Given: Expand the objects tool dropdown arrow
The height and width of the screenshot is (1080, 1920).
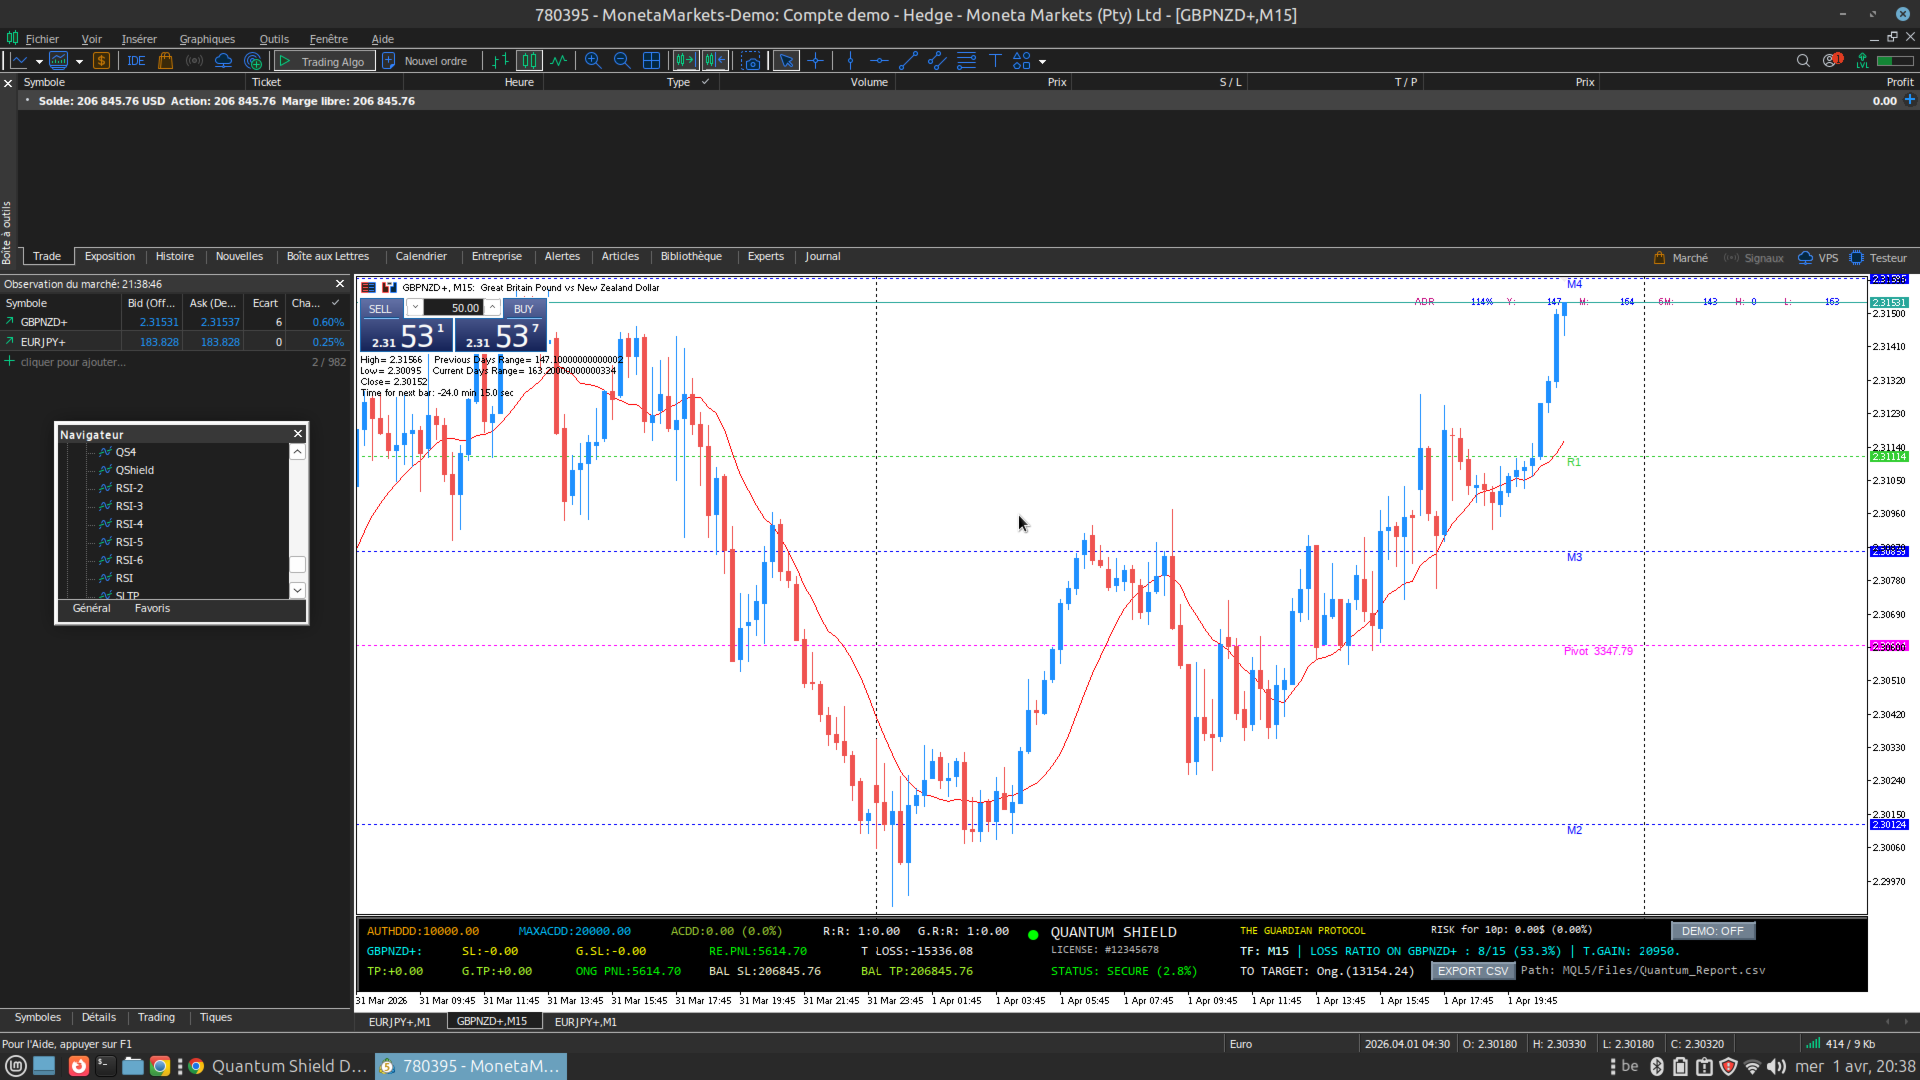Looking at the screenshot, I should click(x=1042, y=62).
